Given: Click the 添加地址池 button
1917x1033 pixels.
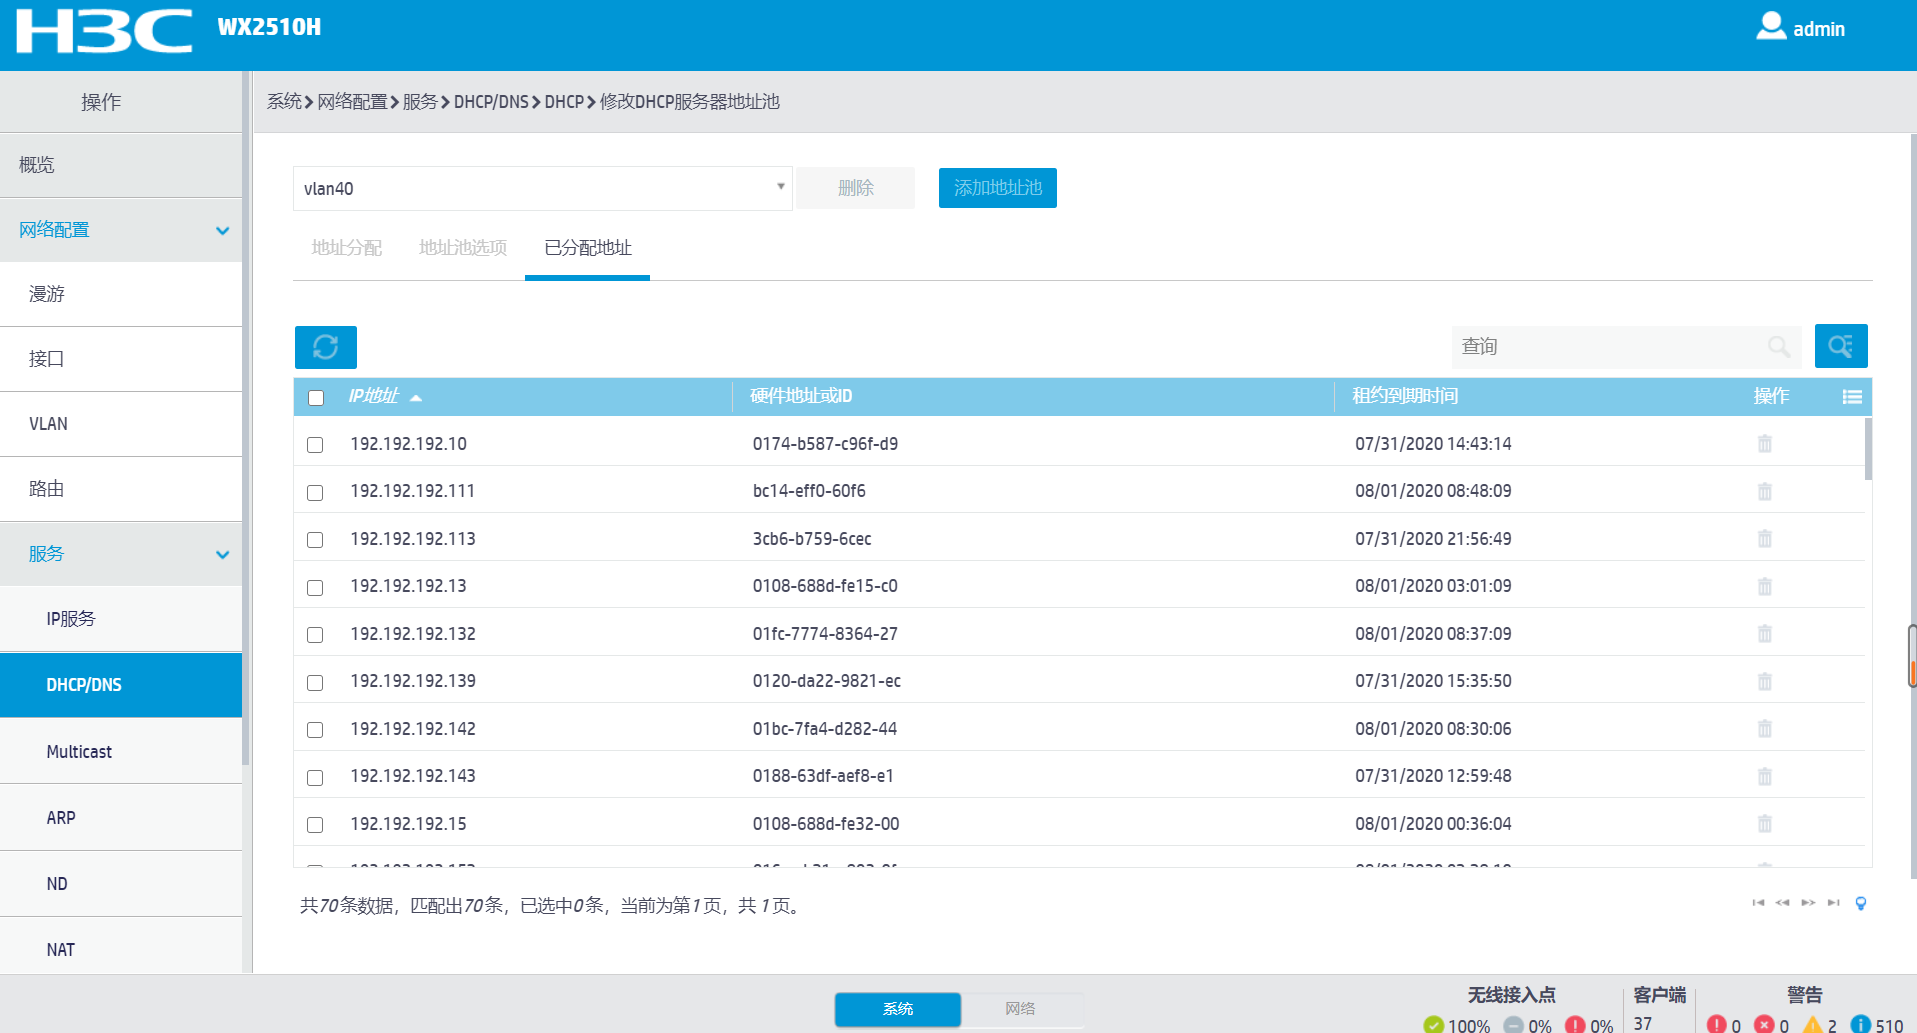Looking at the screenshot, I should (x=998, y=188).
